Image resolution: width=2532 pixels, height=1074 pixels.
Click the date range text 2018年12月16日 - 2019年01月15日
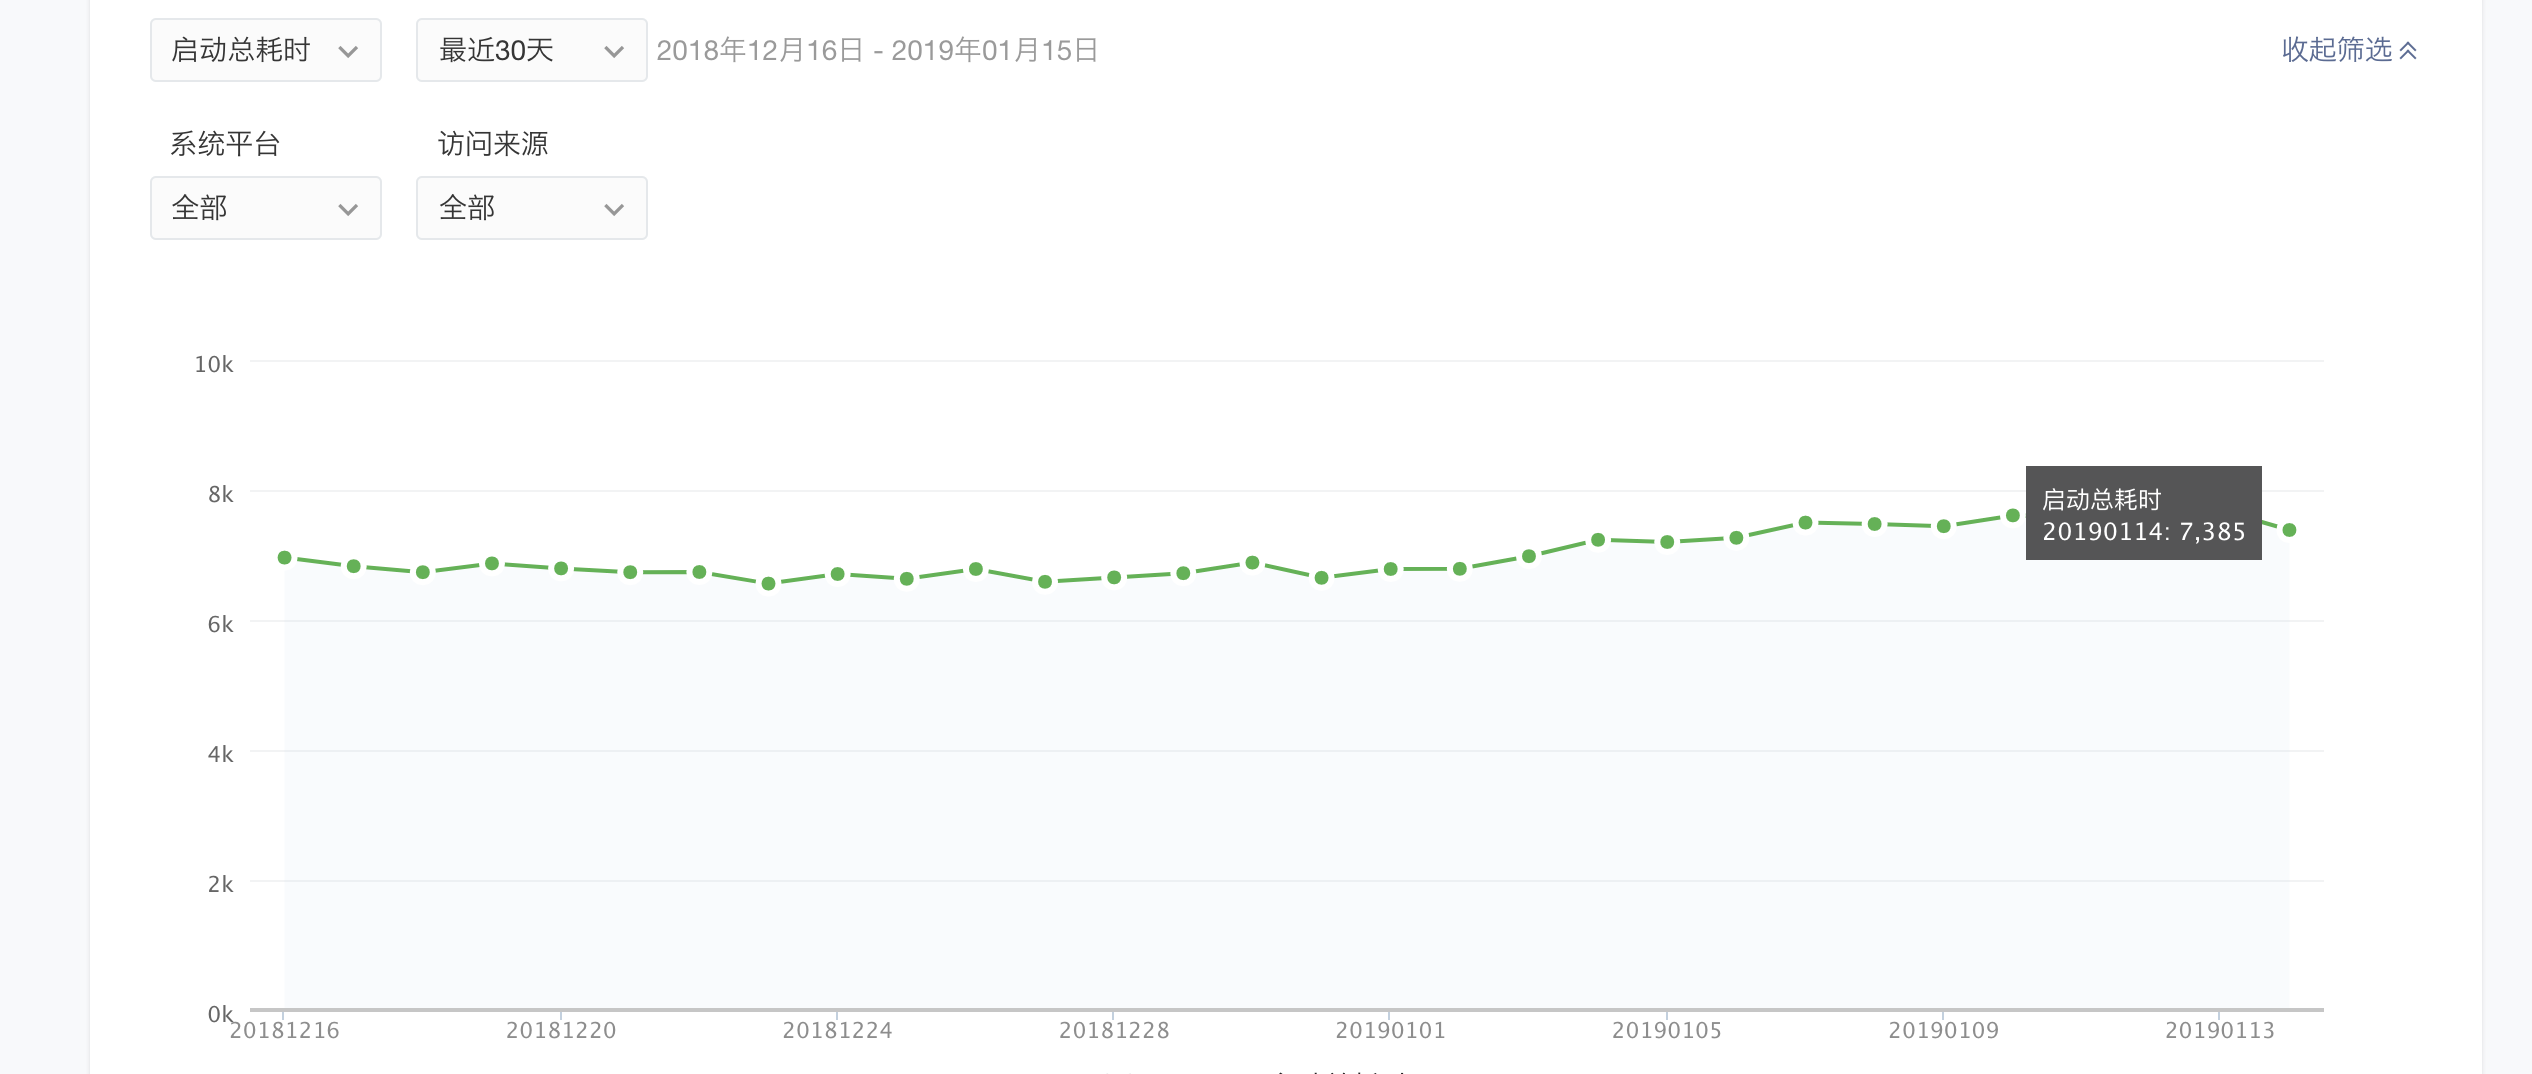click(x=877, y=50)
